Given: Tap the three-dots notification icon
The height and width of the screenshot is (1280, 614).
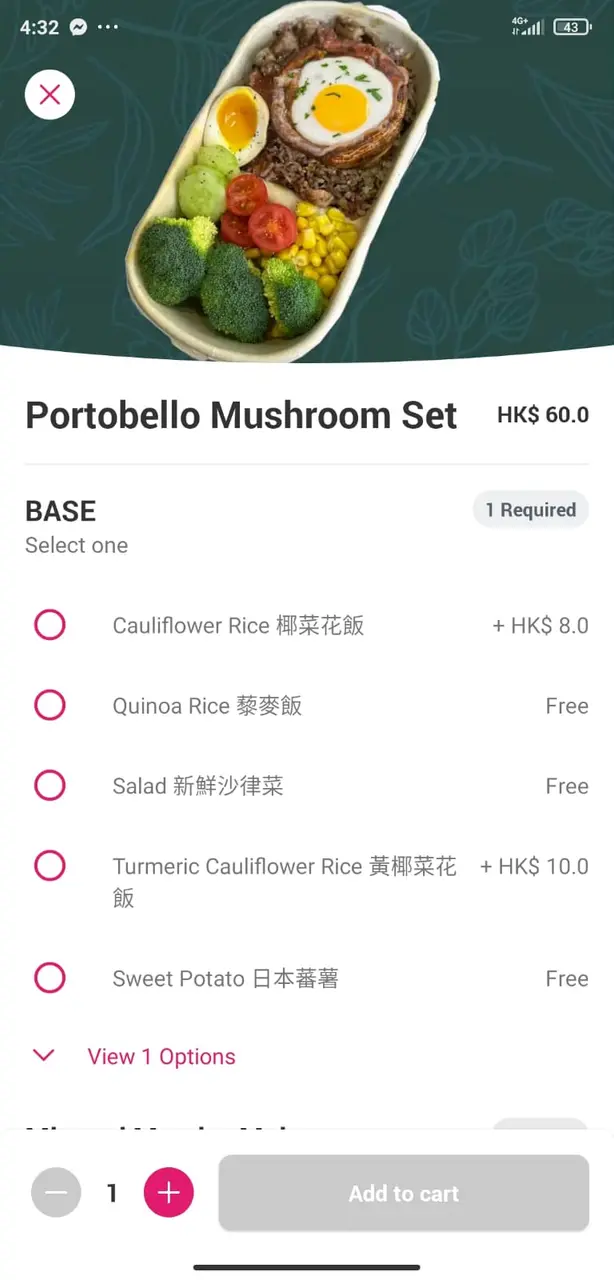Looking at the screenshot, I should 107,27.
